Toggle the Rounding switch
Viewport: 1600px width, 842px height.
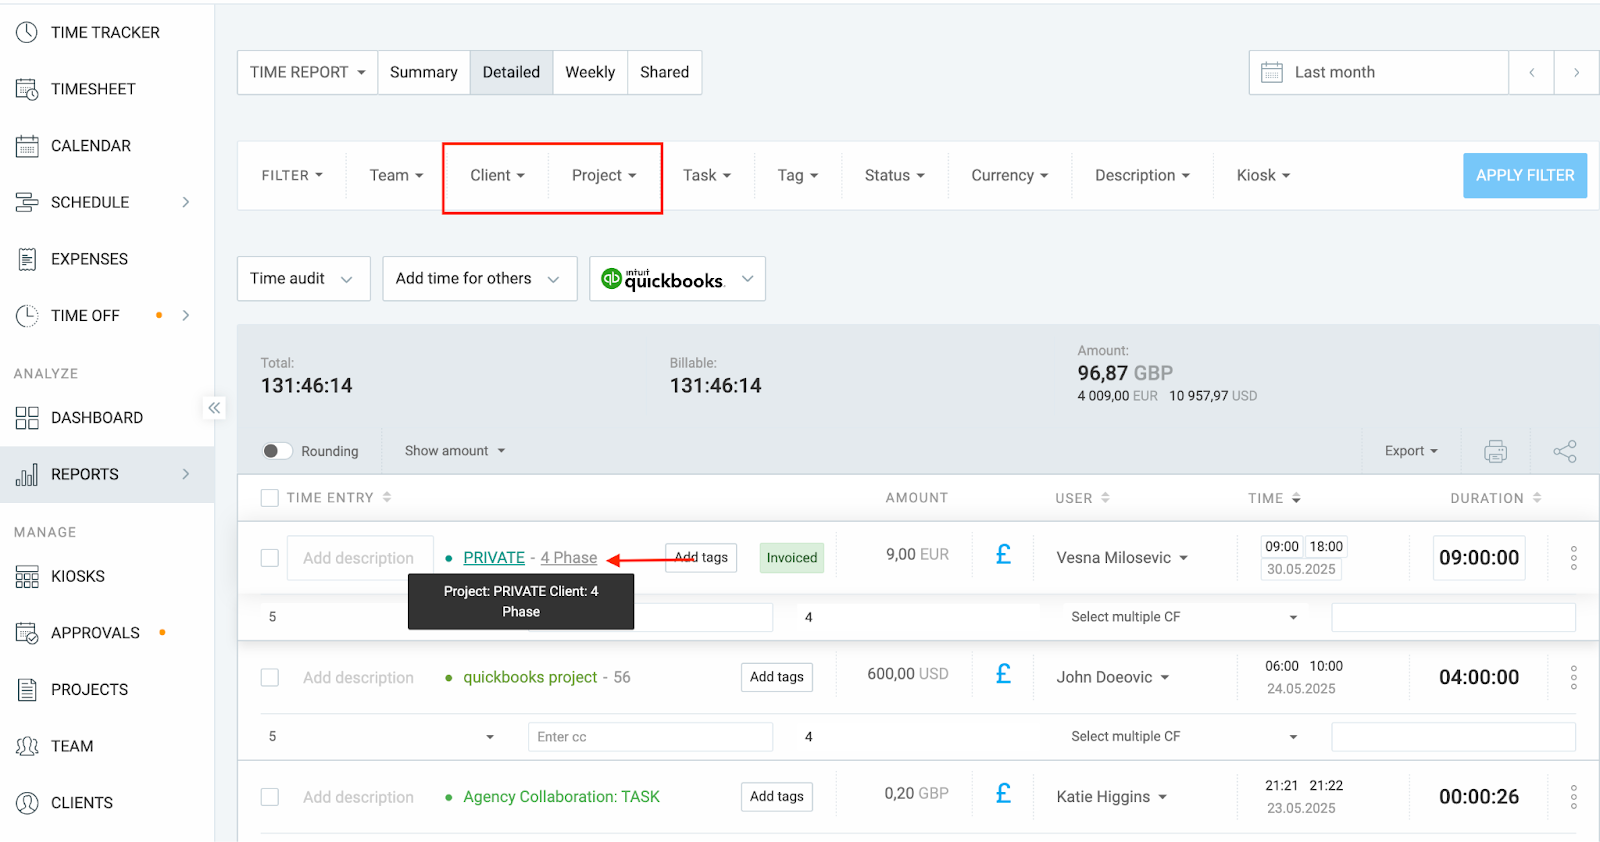(x=277, y=451)
